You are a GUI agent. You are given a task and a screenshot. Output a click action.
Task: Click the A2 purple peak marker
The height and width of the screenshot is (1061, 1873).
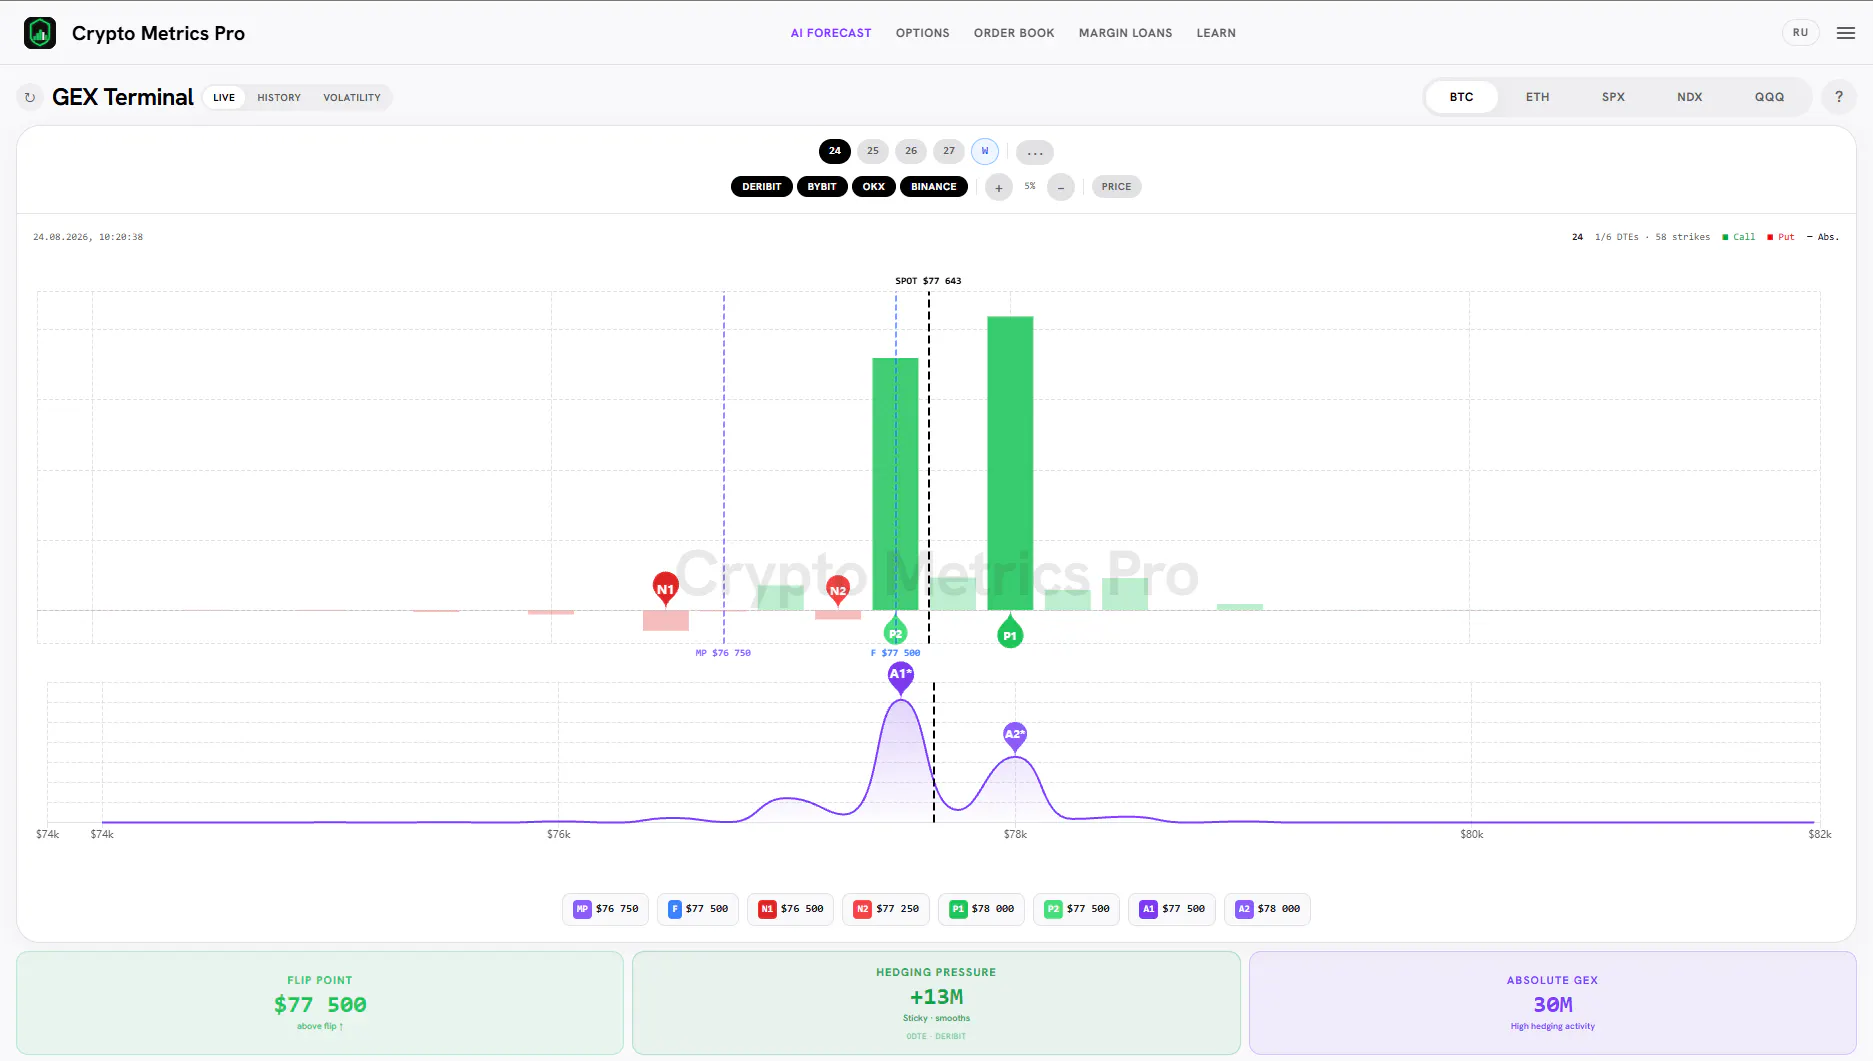(x=1015, y=735)
